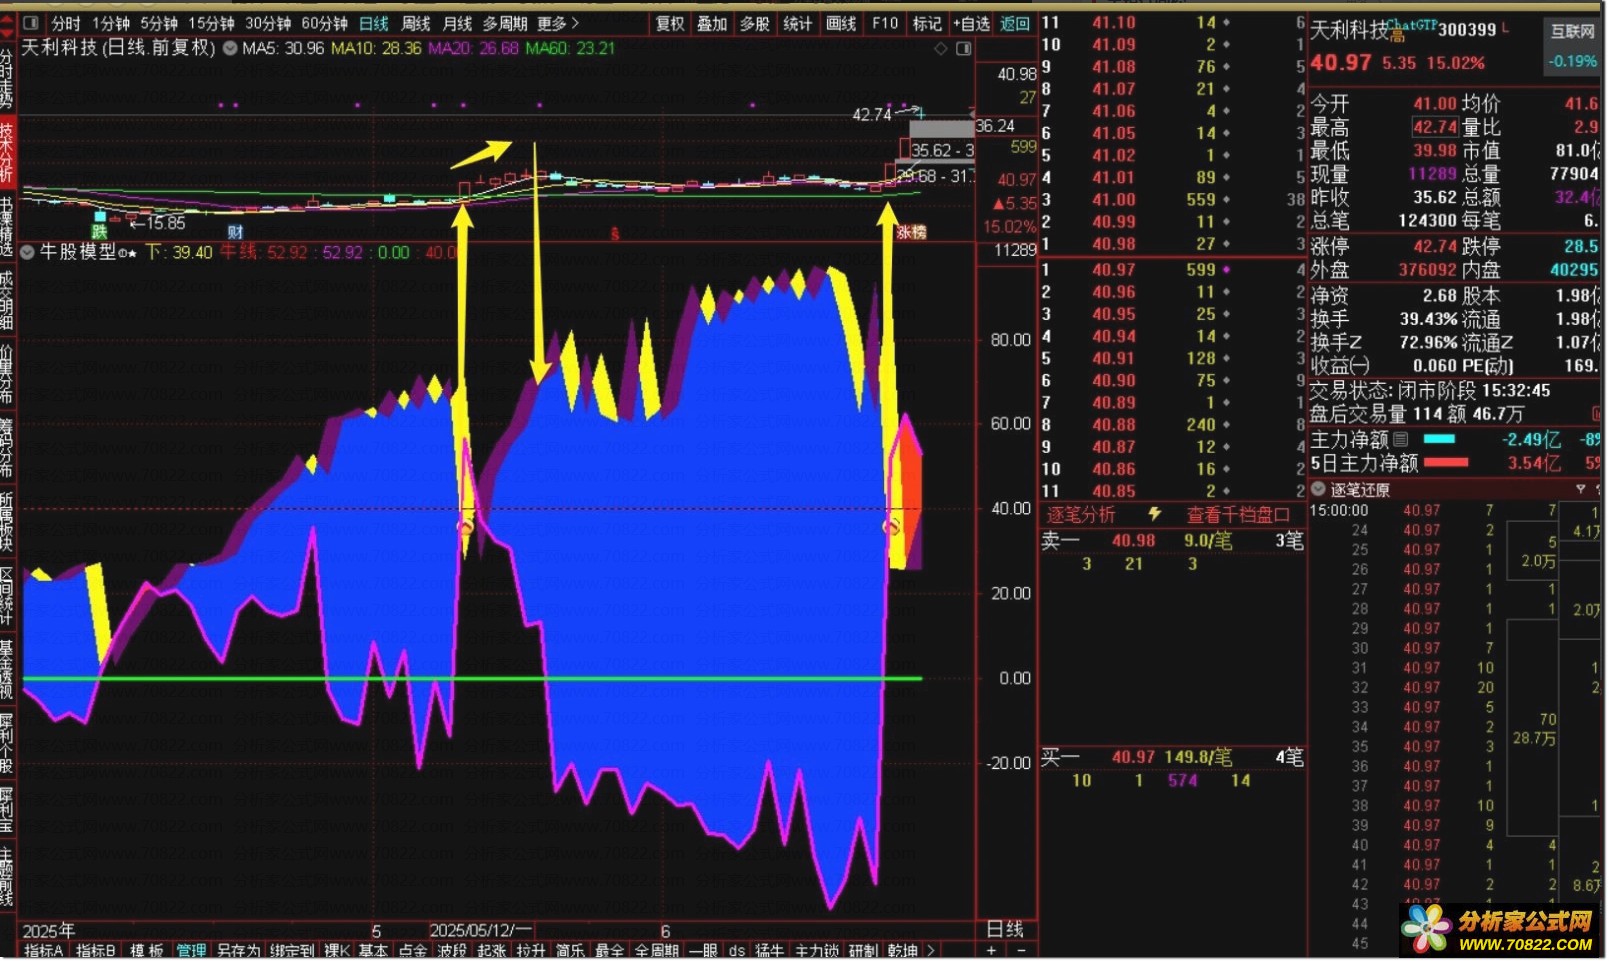Select the 5分钟 period tab

(x=159, y=23)
